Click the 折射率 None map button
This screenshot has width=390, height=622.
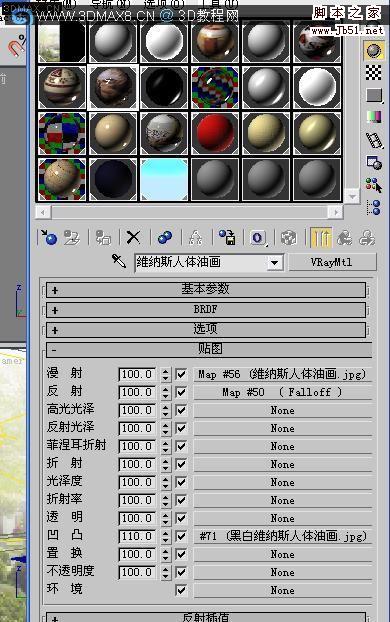click(282, 500)
